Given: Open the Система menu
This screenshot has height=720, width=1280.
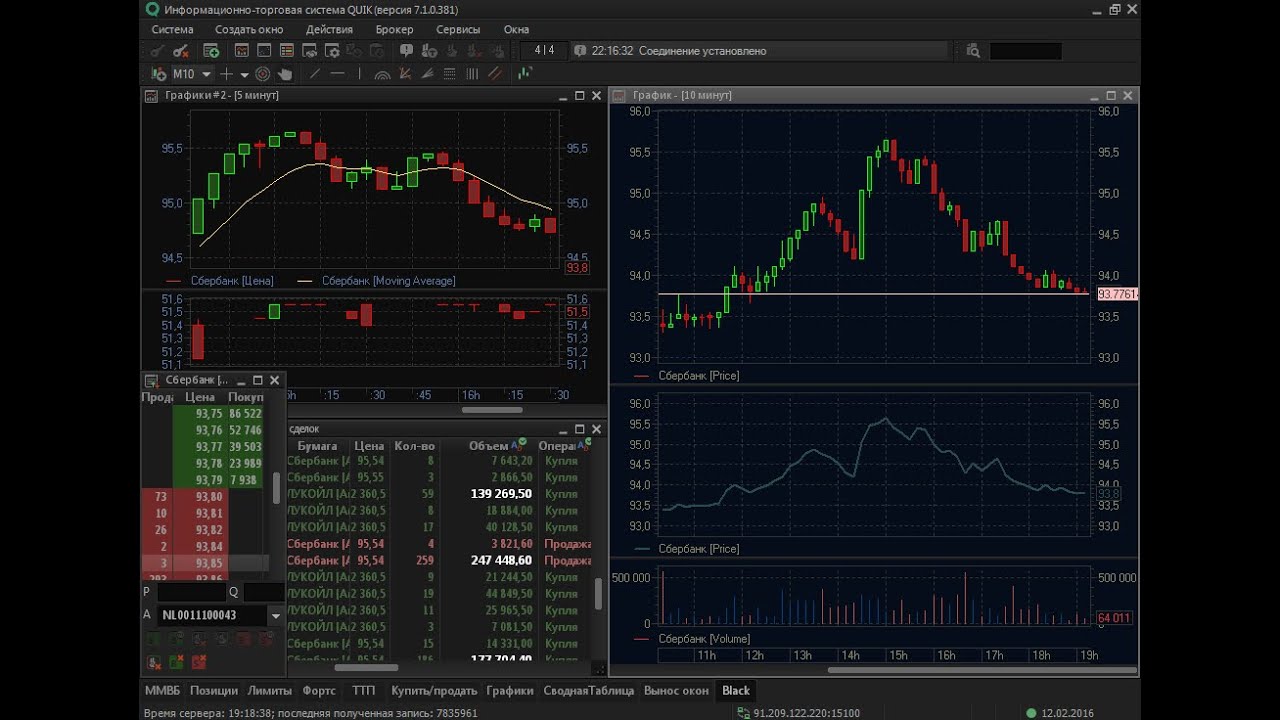Looking at the screenshot, I should click(172, 30).
